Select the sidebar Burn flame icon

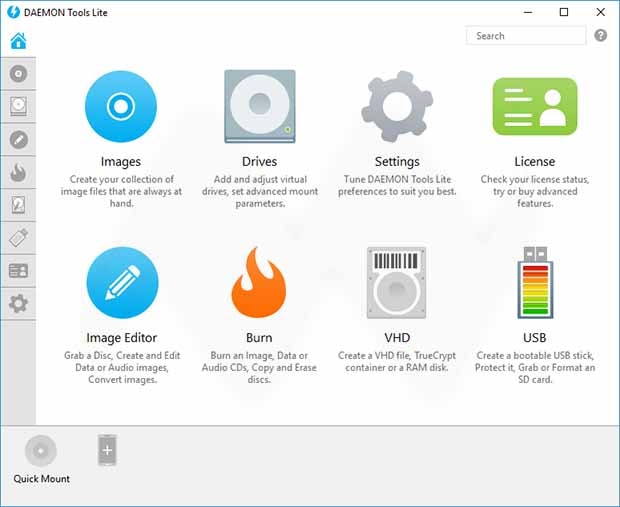tap(18, 172)
